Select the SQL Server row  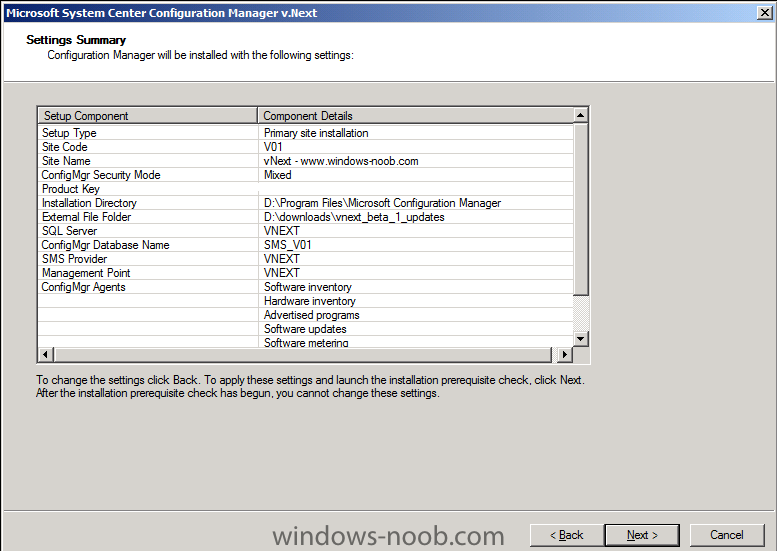[306, 231]
